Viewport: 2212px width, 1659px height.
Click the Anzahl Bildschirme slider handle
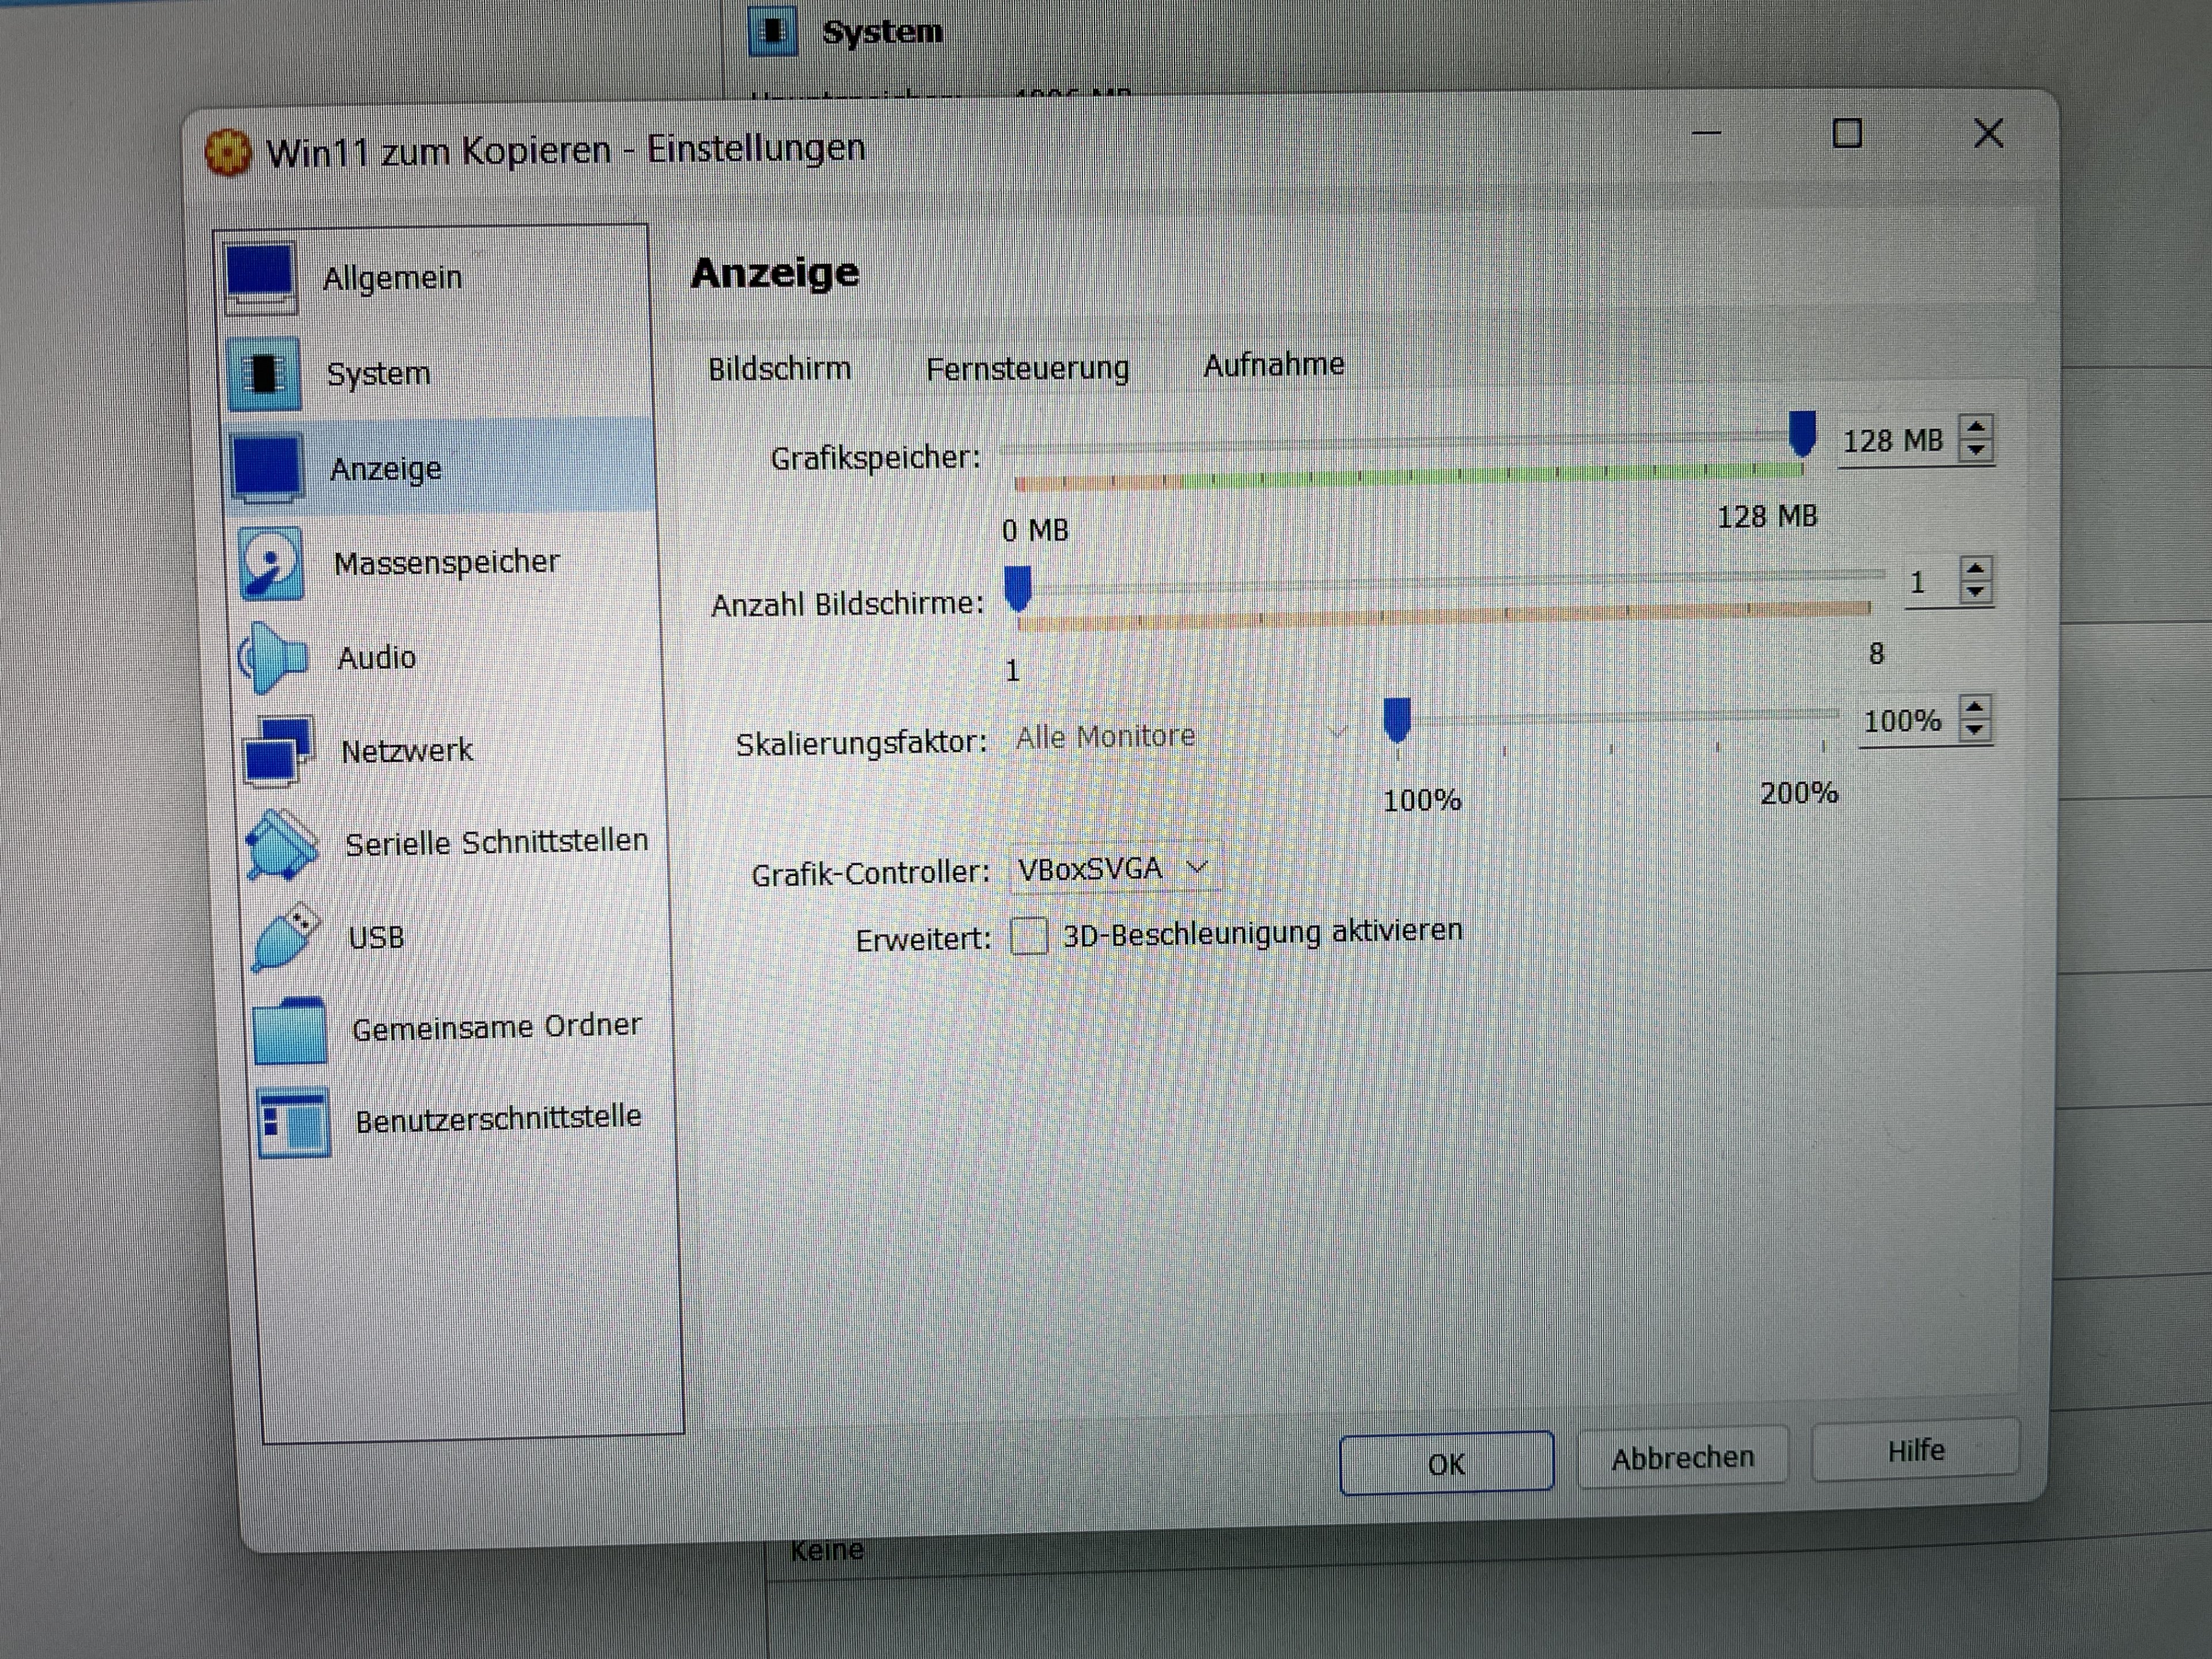[x=1018, y=588]
